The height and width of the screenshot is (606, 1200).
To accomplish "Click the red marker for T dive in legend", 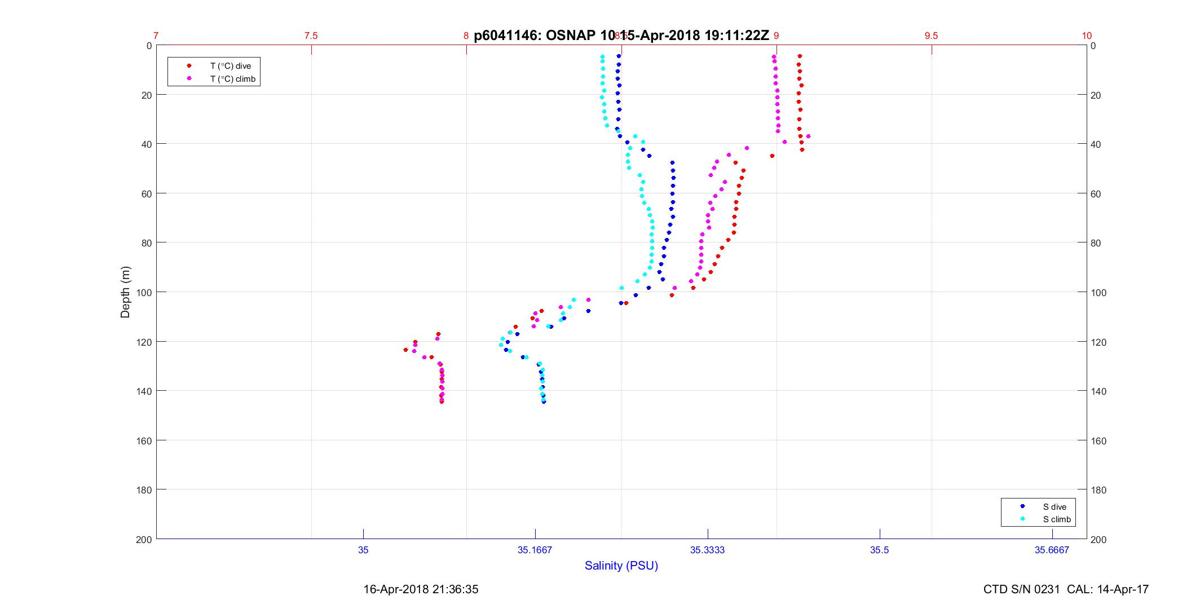I will (189, 65).
